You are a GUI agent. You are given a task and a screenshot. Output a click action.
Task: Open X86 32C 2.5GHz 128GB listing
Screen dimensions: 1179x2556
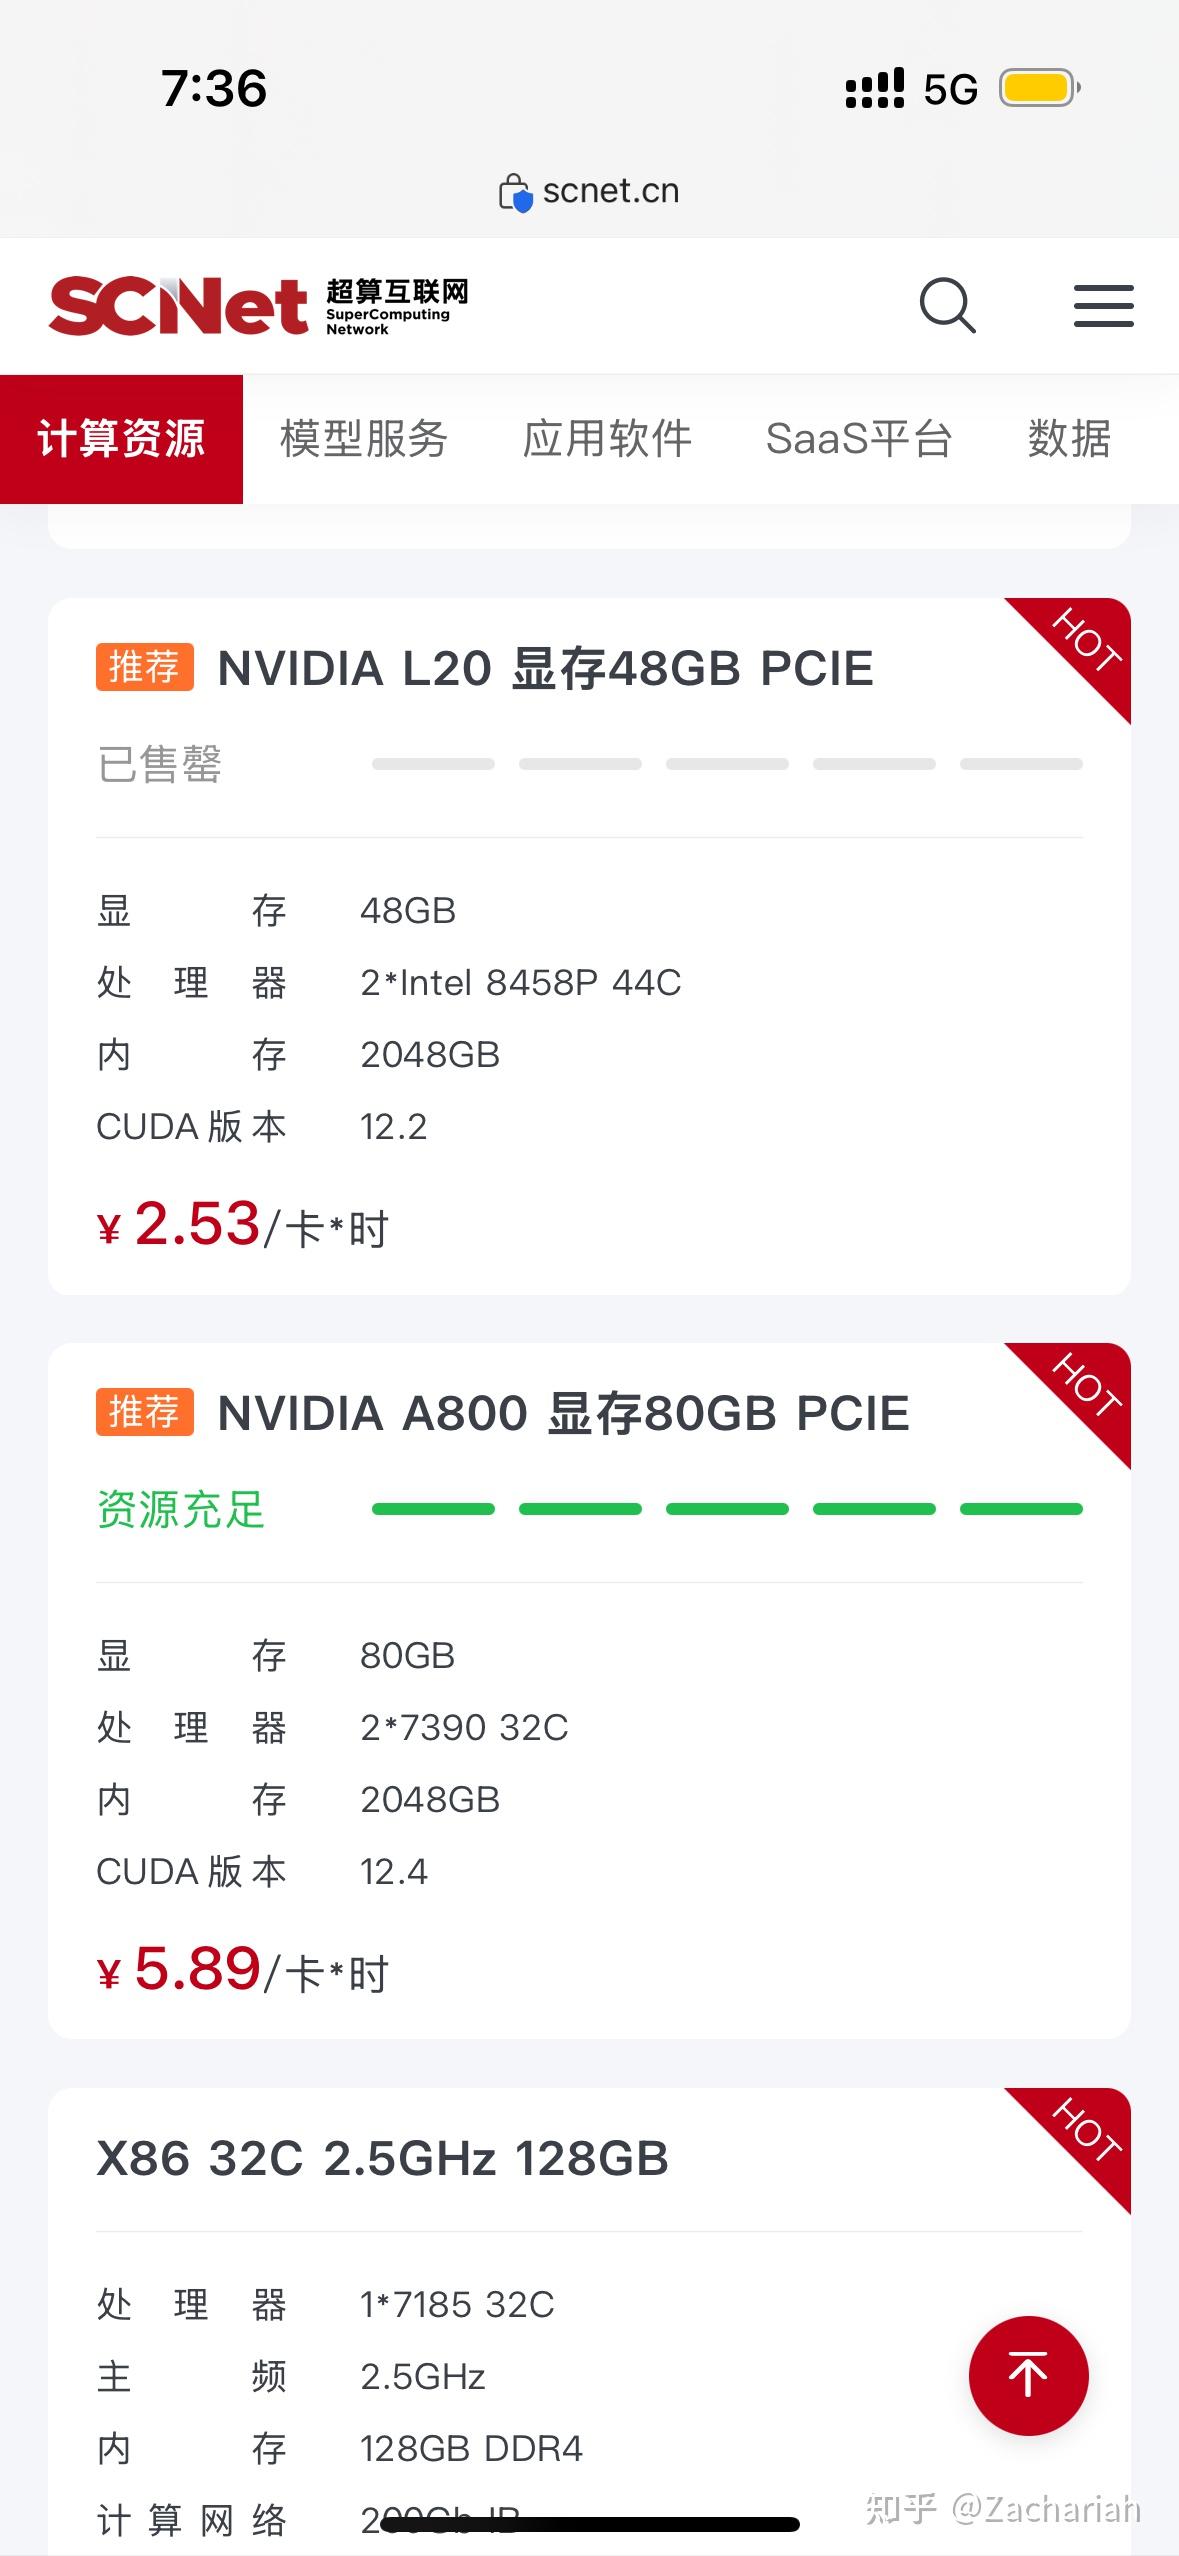[x=382, y=2158]
